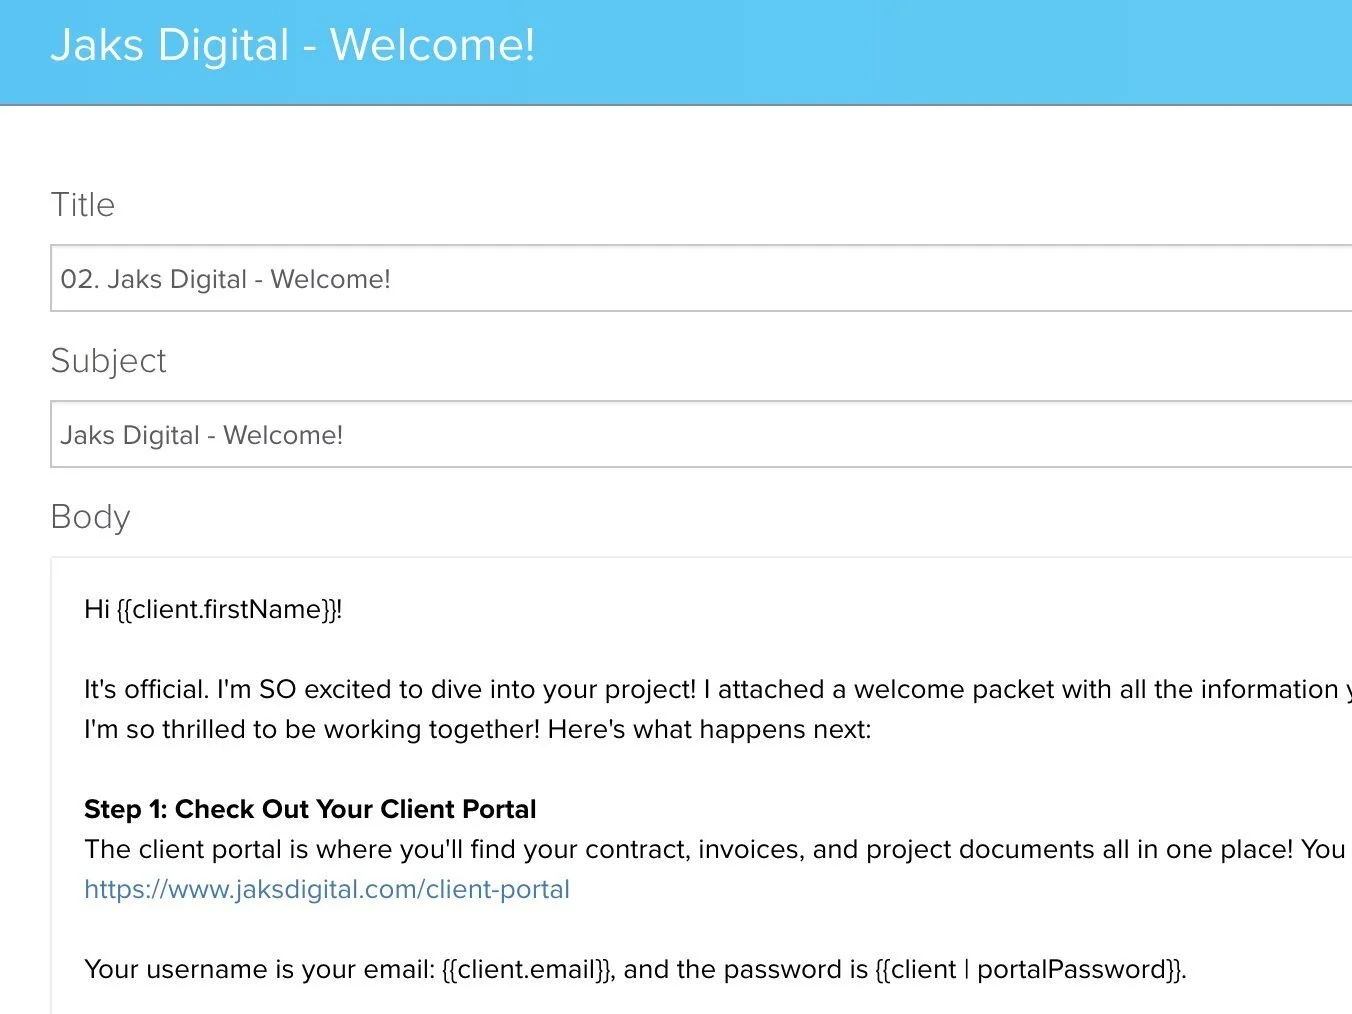Click the Subject label above its field
This screenshot has width=1352, height=1014.
point(109,361)
